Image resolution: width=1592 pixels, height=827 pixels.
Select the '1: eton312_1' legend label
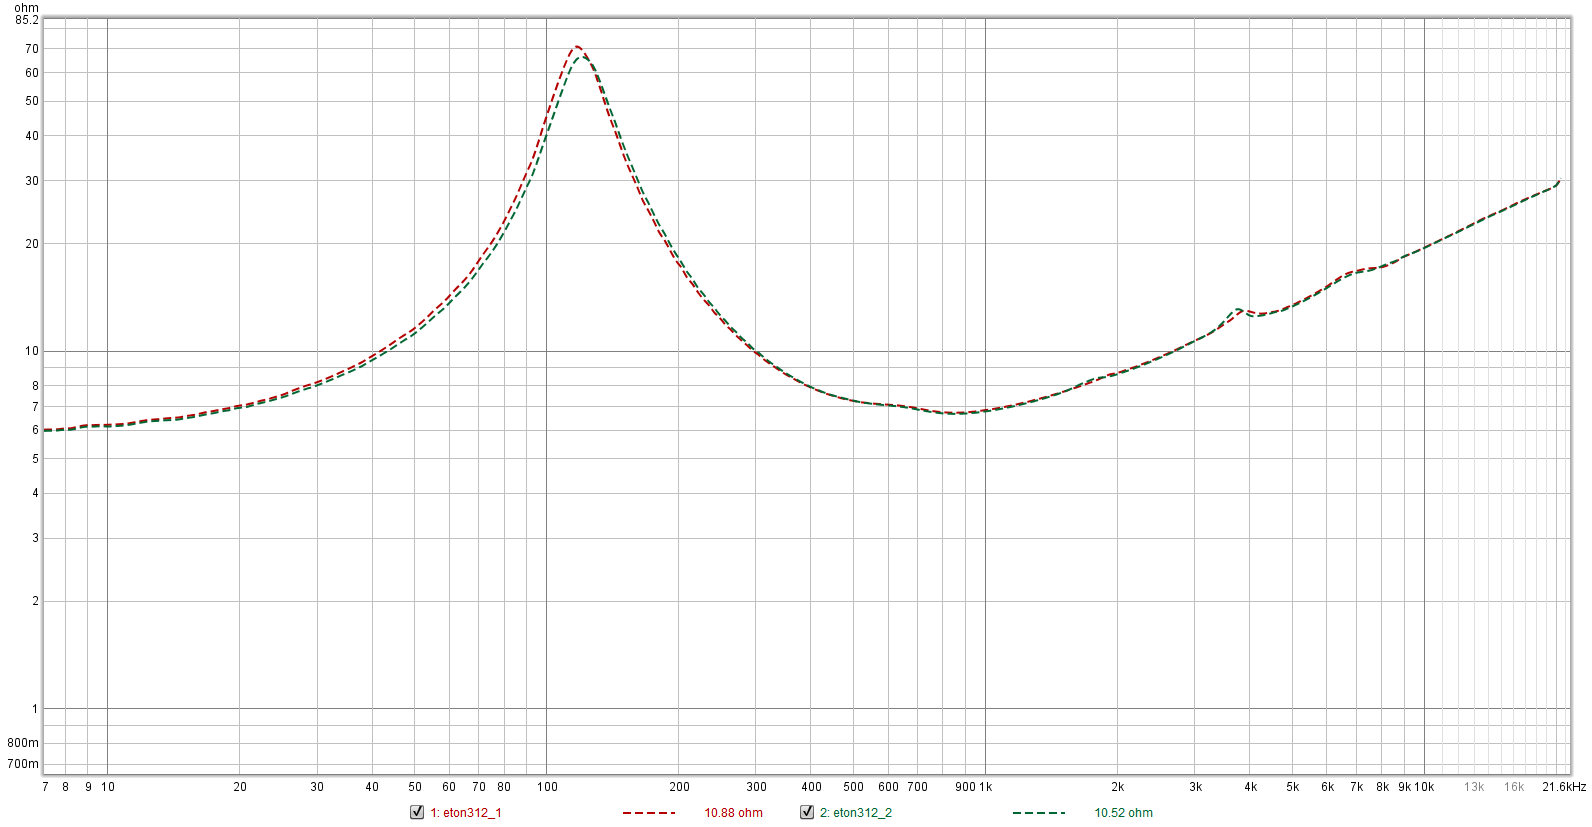(466, 813)
